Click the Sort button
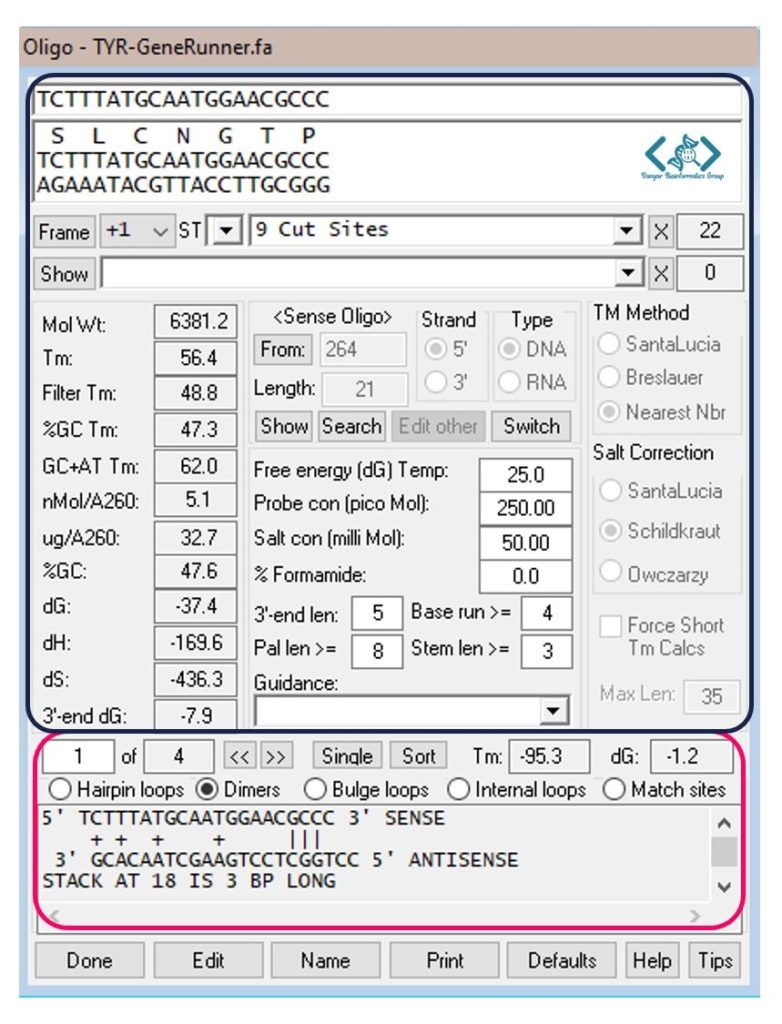The image size is (782, 1024). [x=418, y=756]
